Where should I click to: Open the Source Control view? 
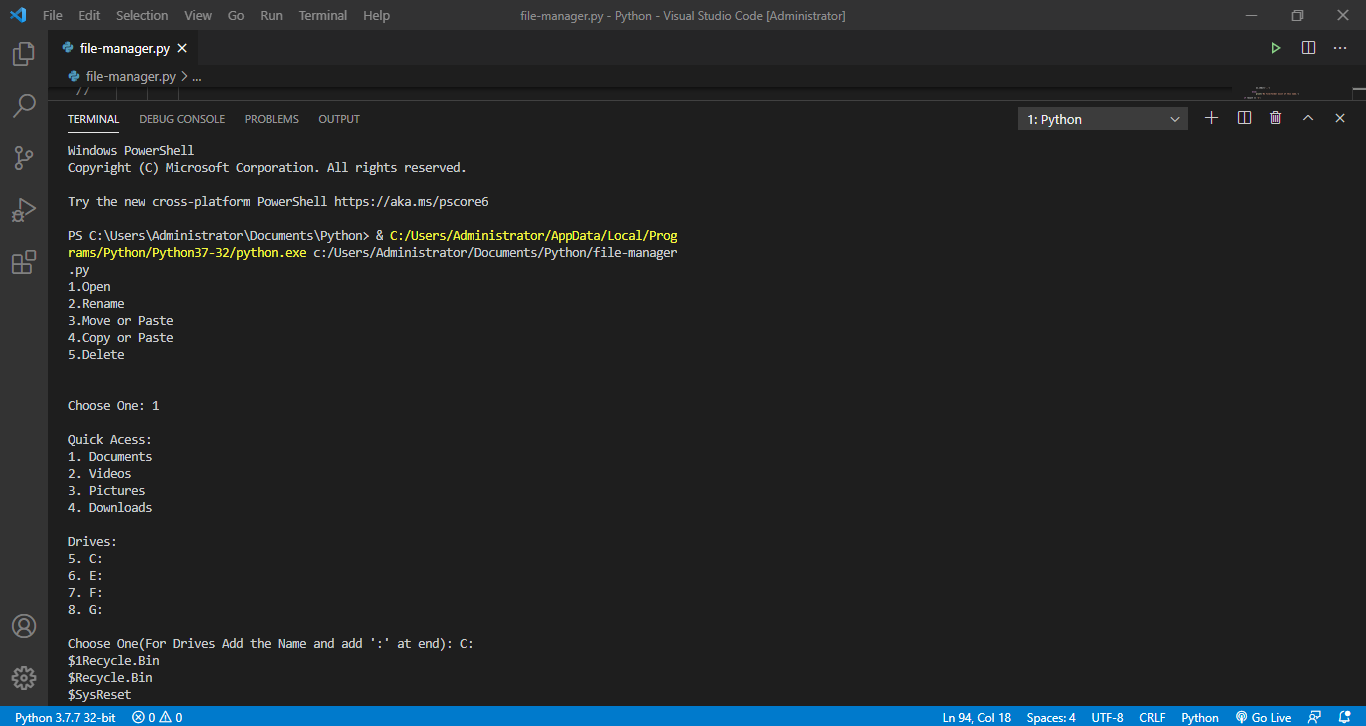pyautogui.click(x=23, y=157)
